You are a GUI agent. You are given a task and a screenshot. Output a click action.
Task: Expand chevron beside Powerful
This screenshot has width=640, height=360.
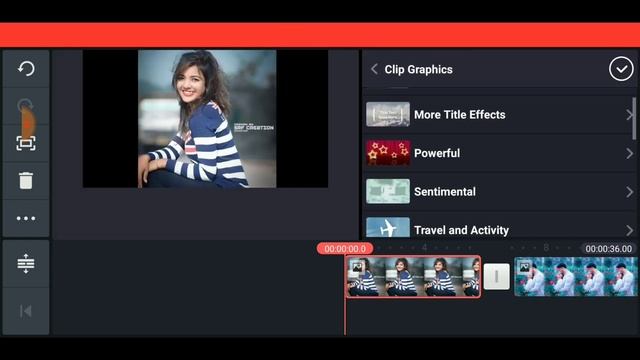coord(629,153)
